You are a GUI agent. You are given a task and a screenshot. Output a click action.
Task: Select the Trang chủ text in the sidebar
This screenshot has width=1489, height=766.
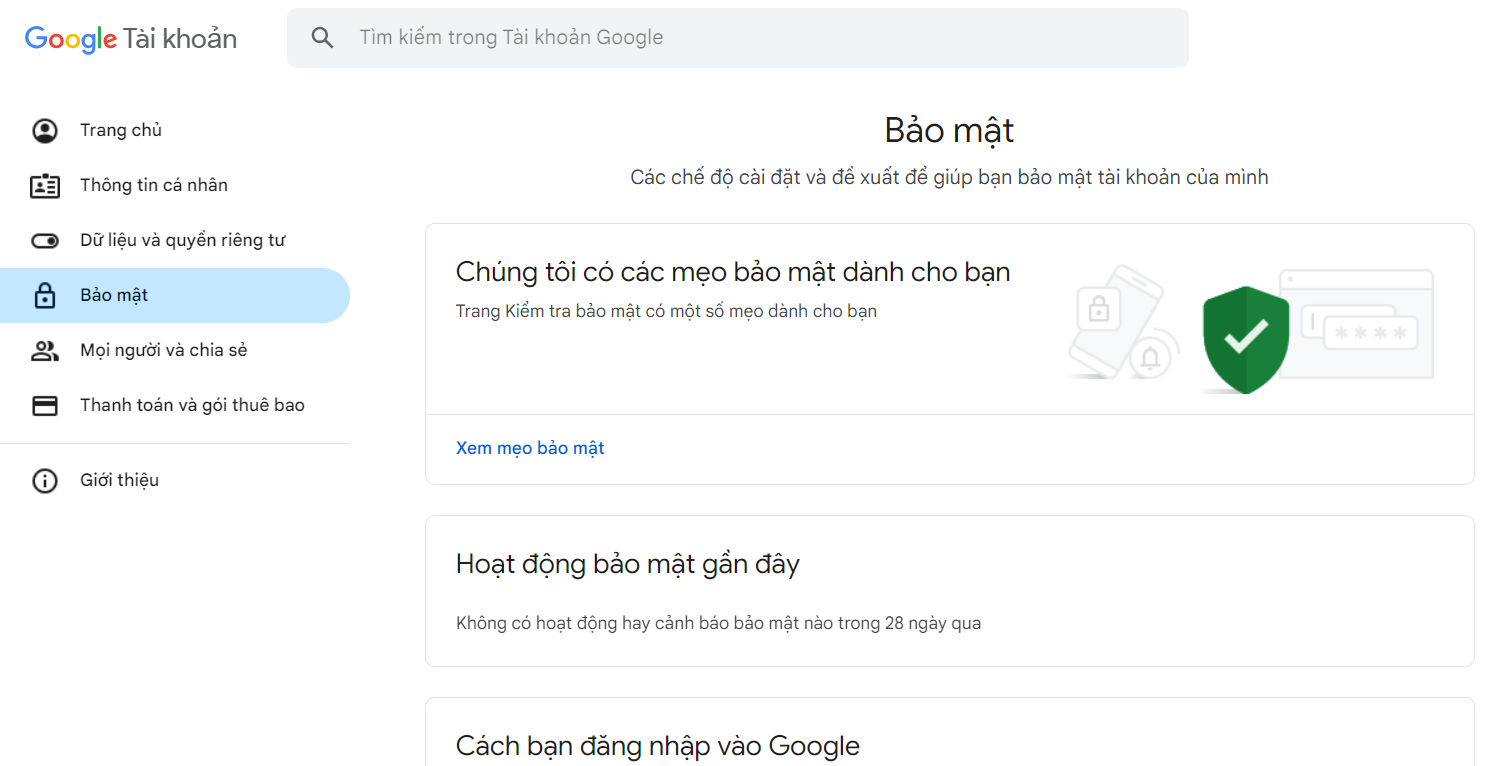121,130
